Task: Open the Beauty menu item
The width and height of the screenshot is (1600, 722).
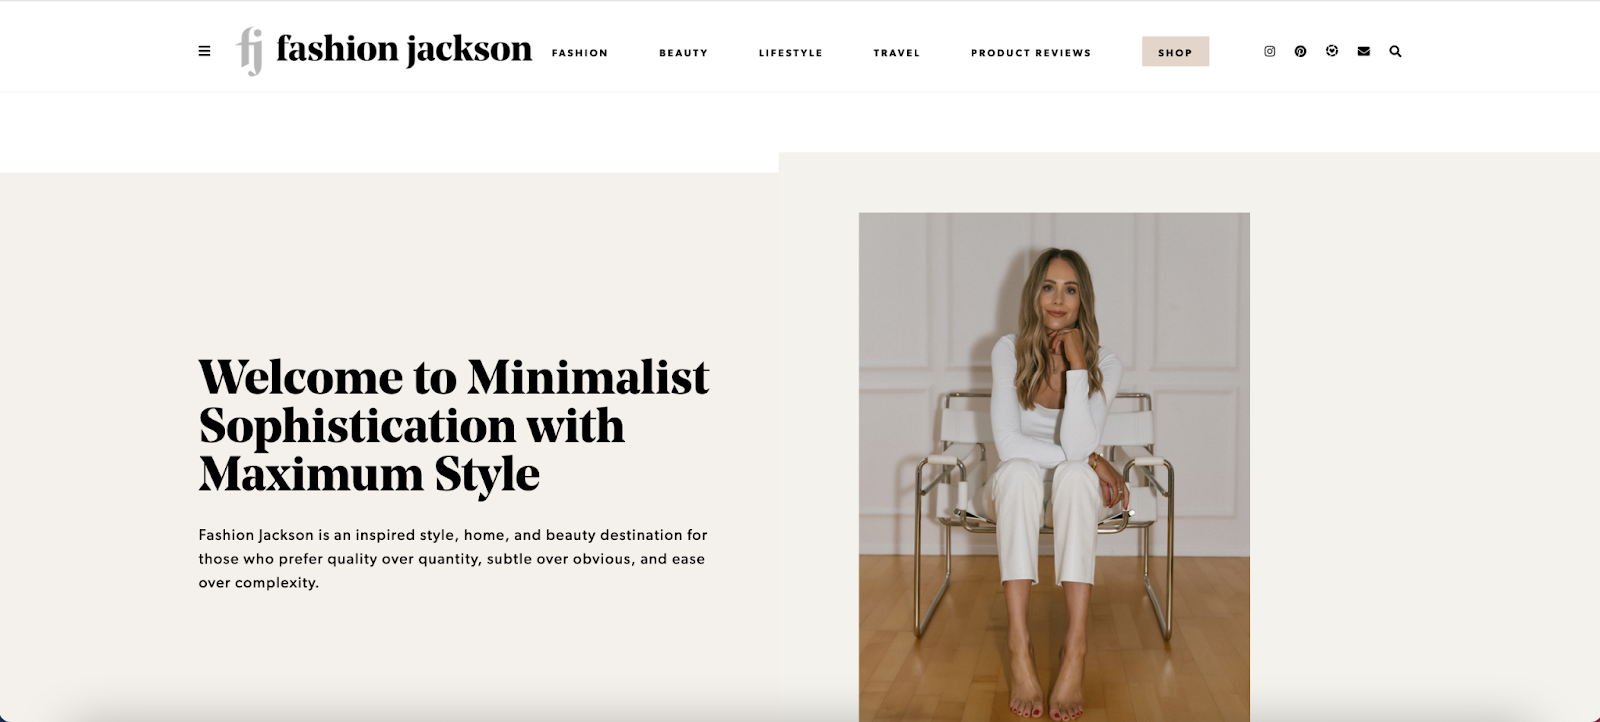Action: coord(683,53)
